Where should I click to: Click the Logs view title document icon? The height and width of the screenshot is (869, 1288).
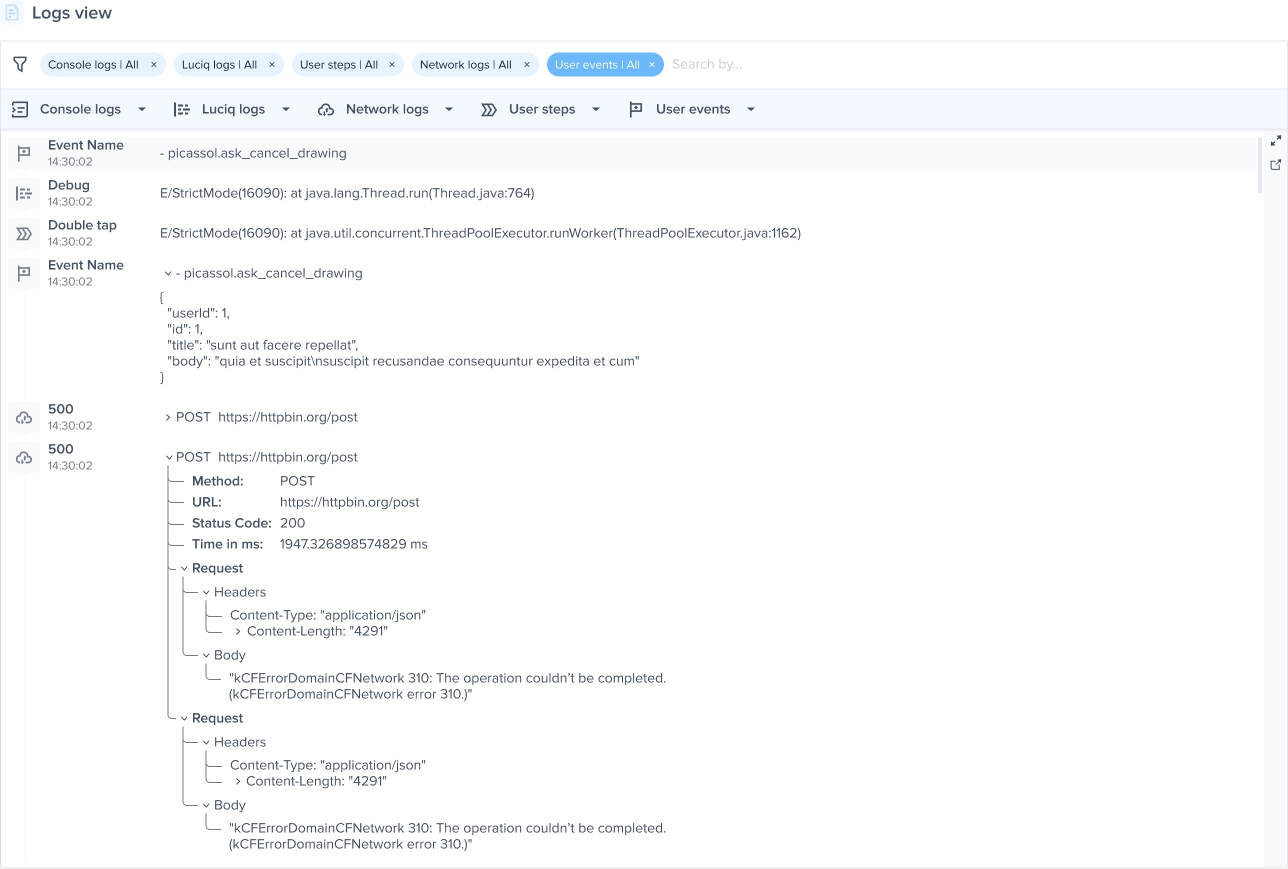coord(13,13)
